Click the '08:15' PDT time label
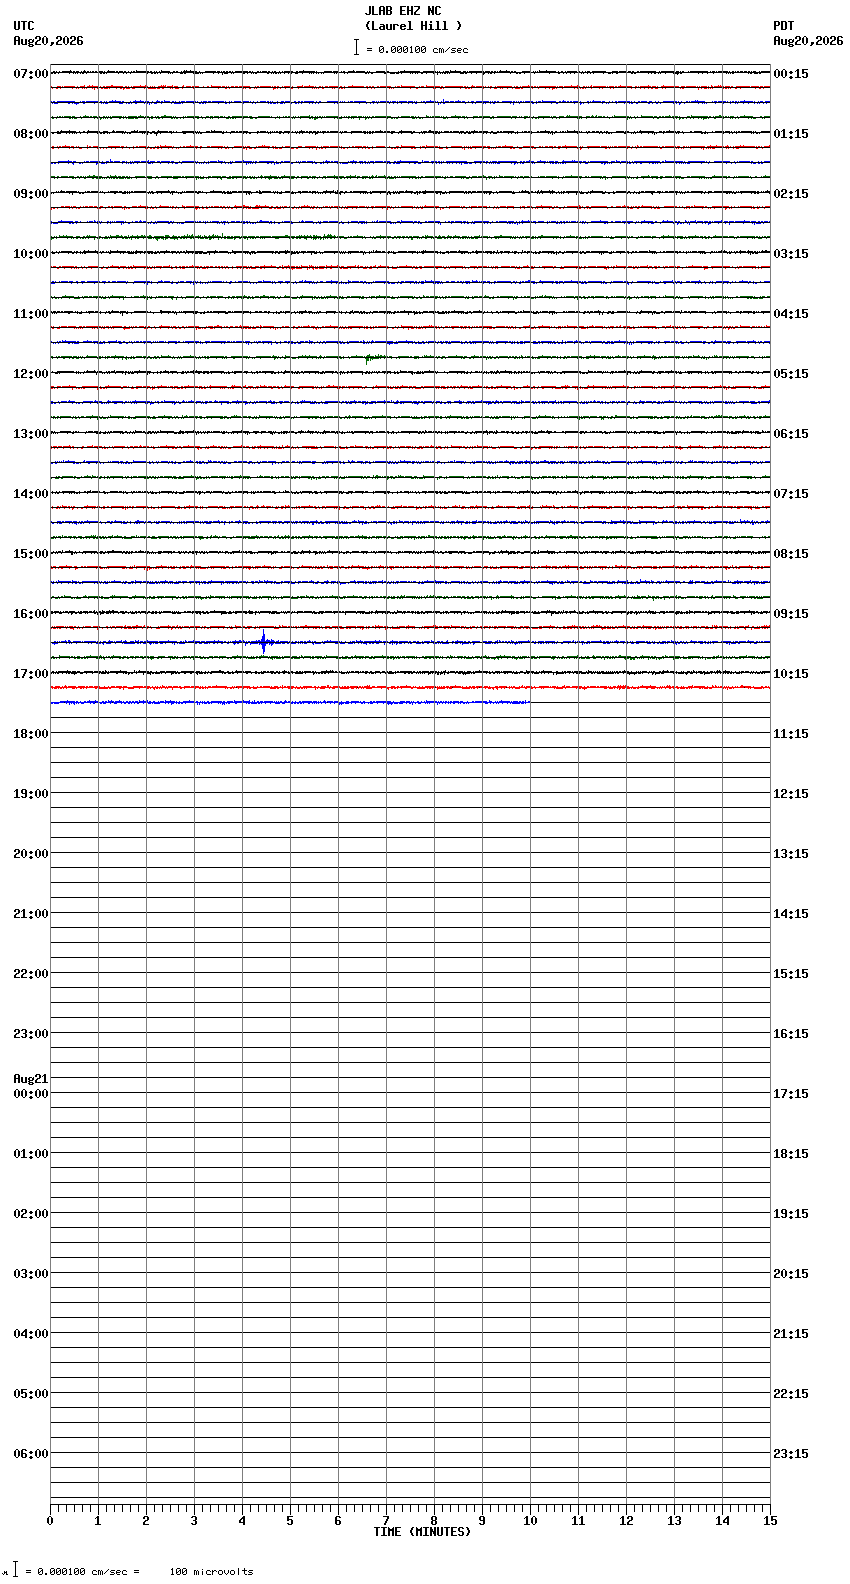The image size is (850, 1584). 791,554
